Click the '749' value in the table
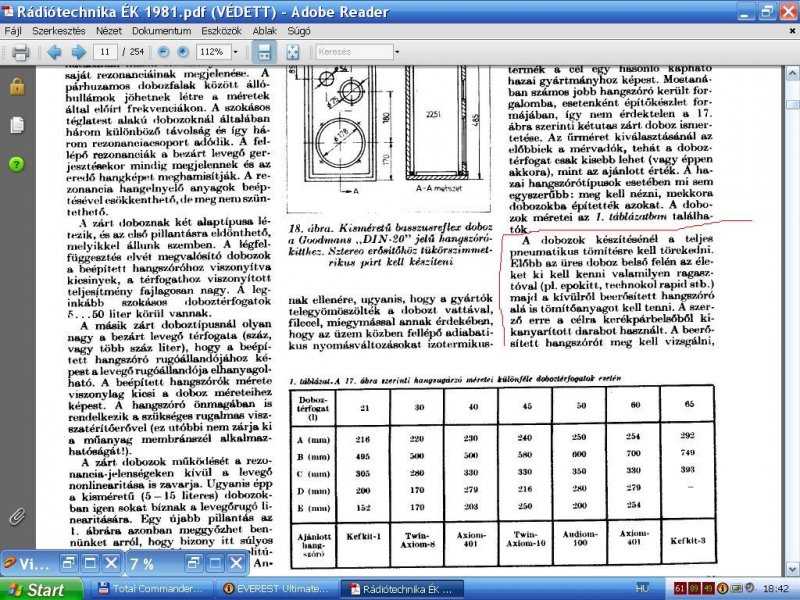800x600 pixels. coord(687,453)
